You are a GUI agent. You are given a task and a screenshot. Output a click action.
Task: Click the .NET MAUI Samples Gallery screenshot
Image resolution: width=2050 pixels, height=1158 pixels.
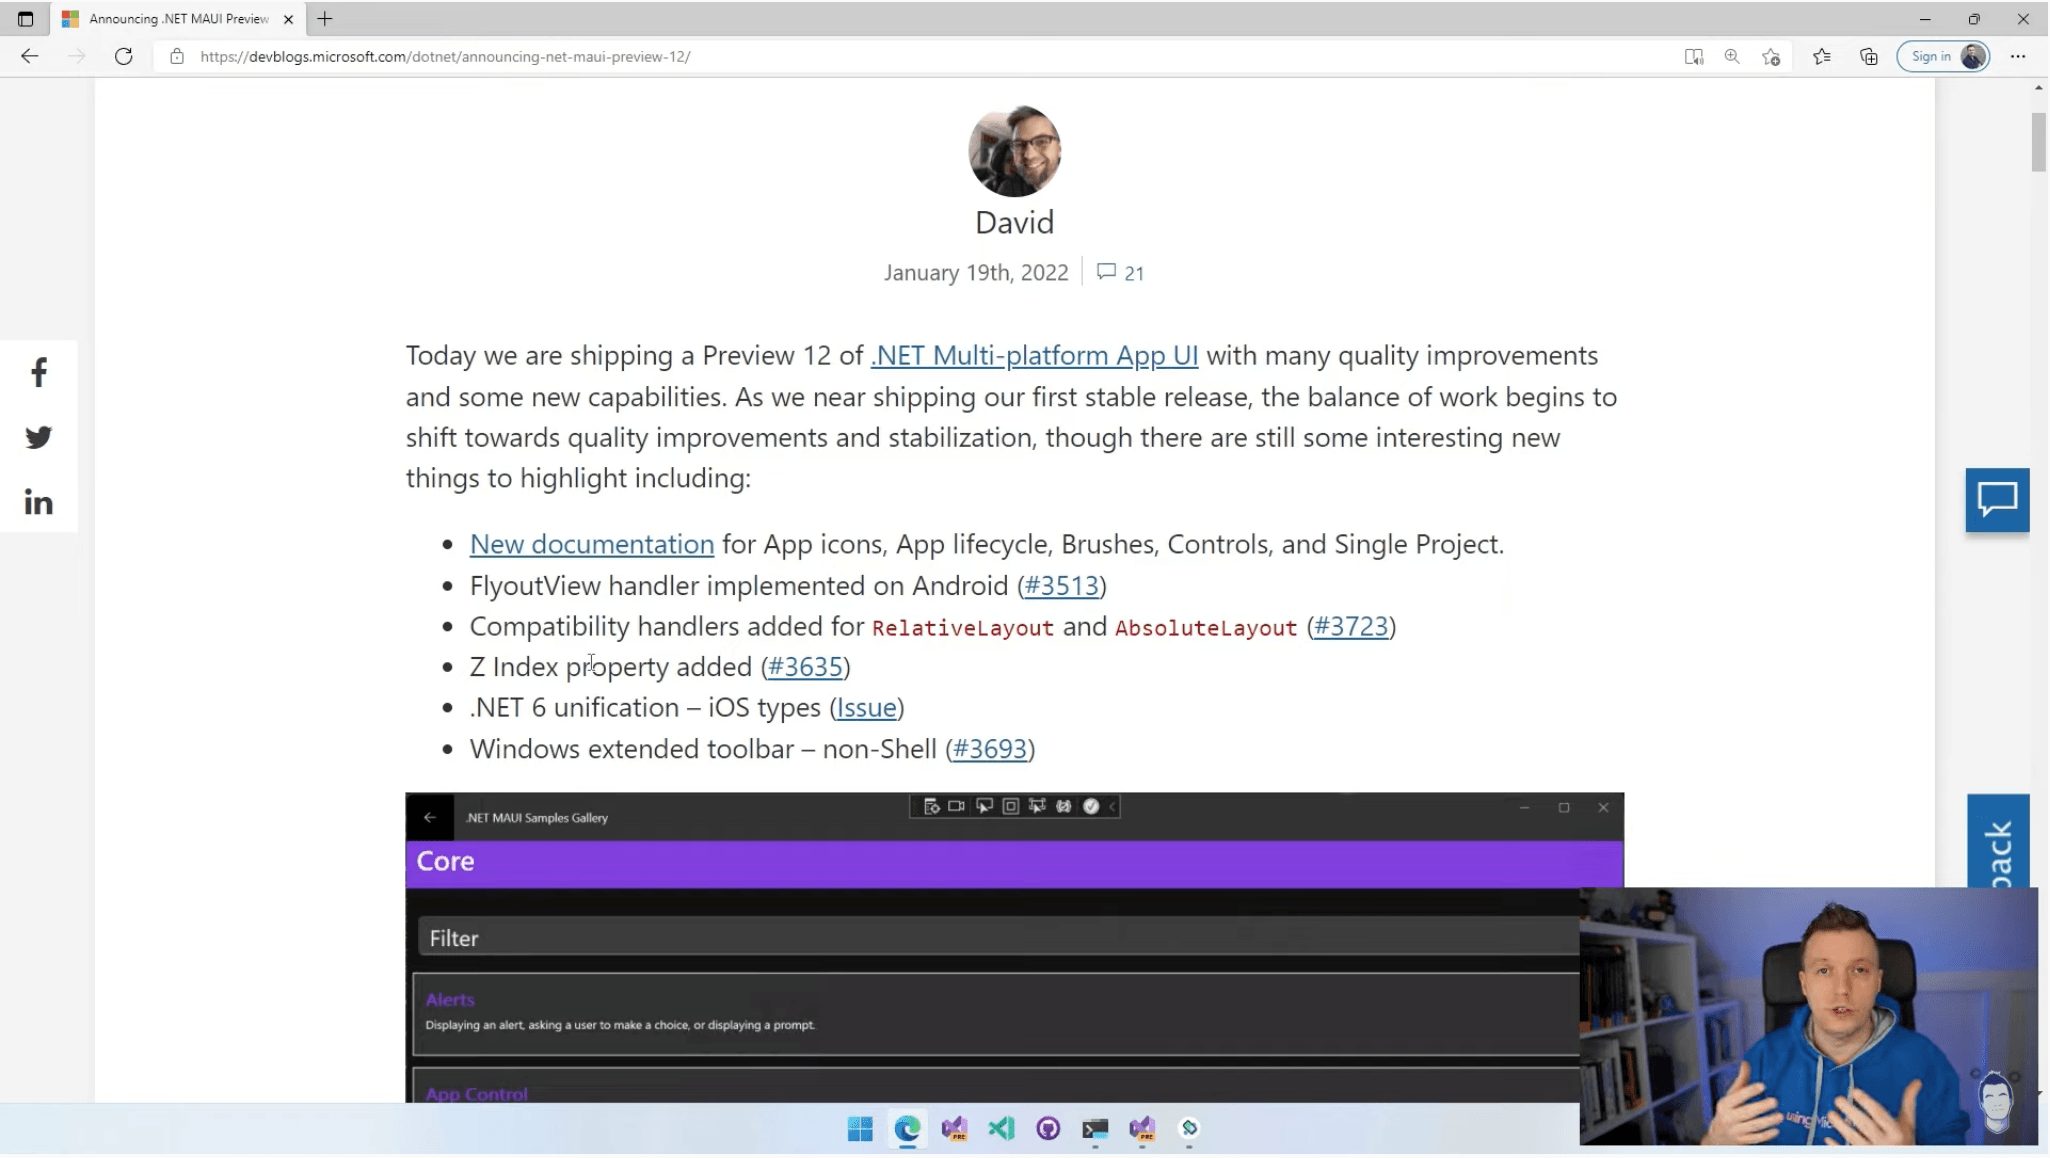click(1014, 948)
